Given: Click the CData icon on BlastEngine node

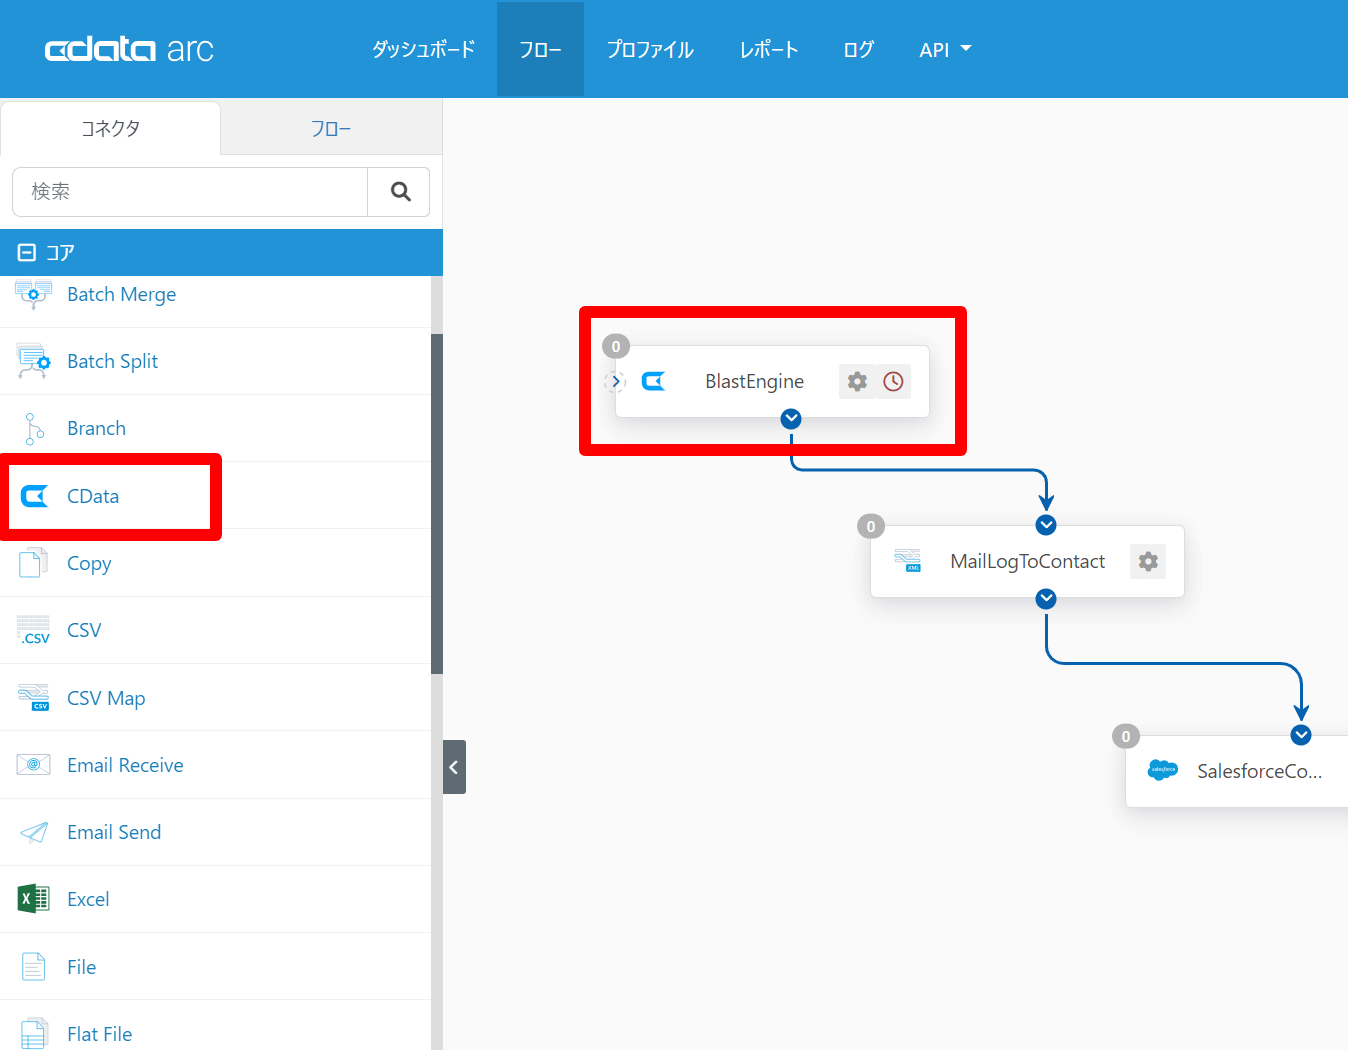Looking at the screenshot, I should click(x=653, y=381).
